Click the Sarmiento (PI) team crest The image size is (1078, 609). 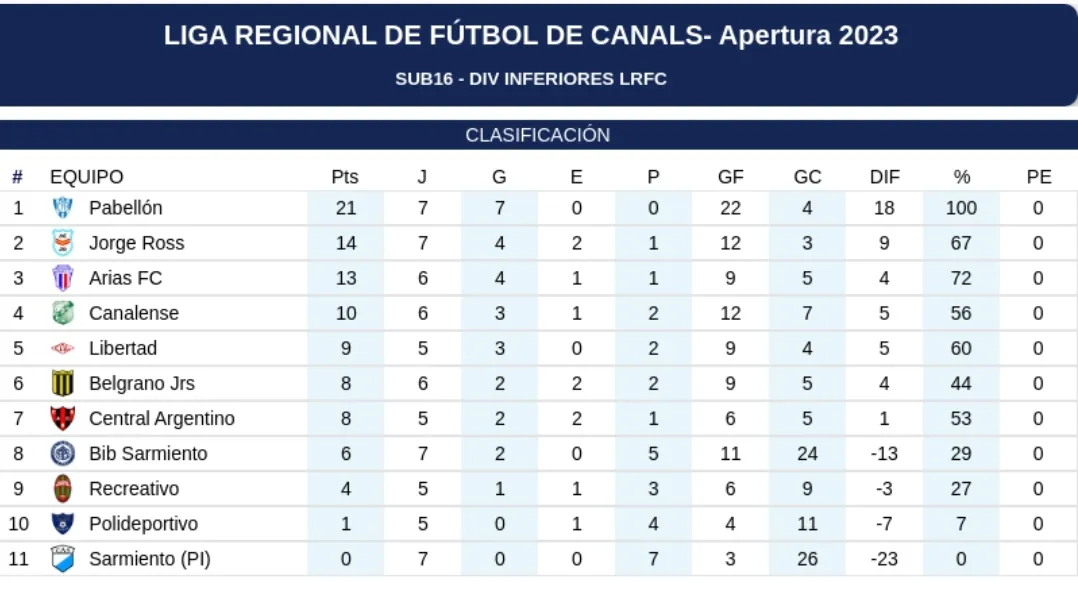click(x=63, y=559)
